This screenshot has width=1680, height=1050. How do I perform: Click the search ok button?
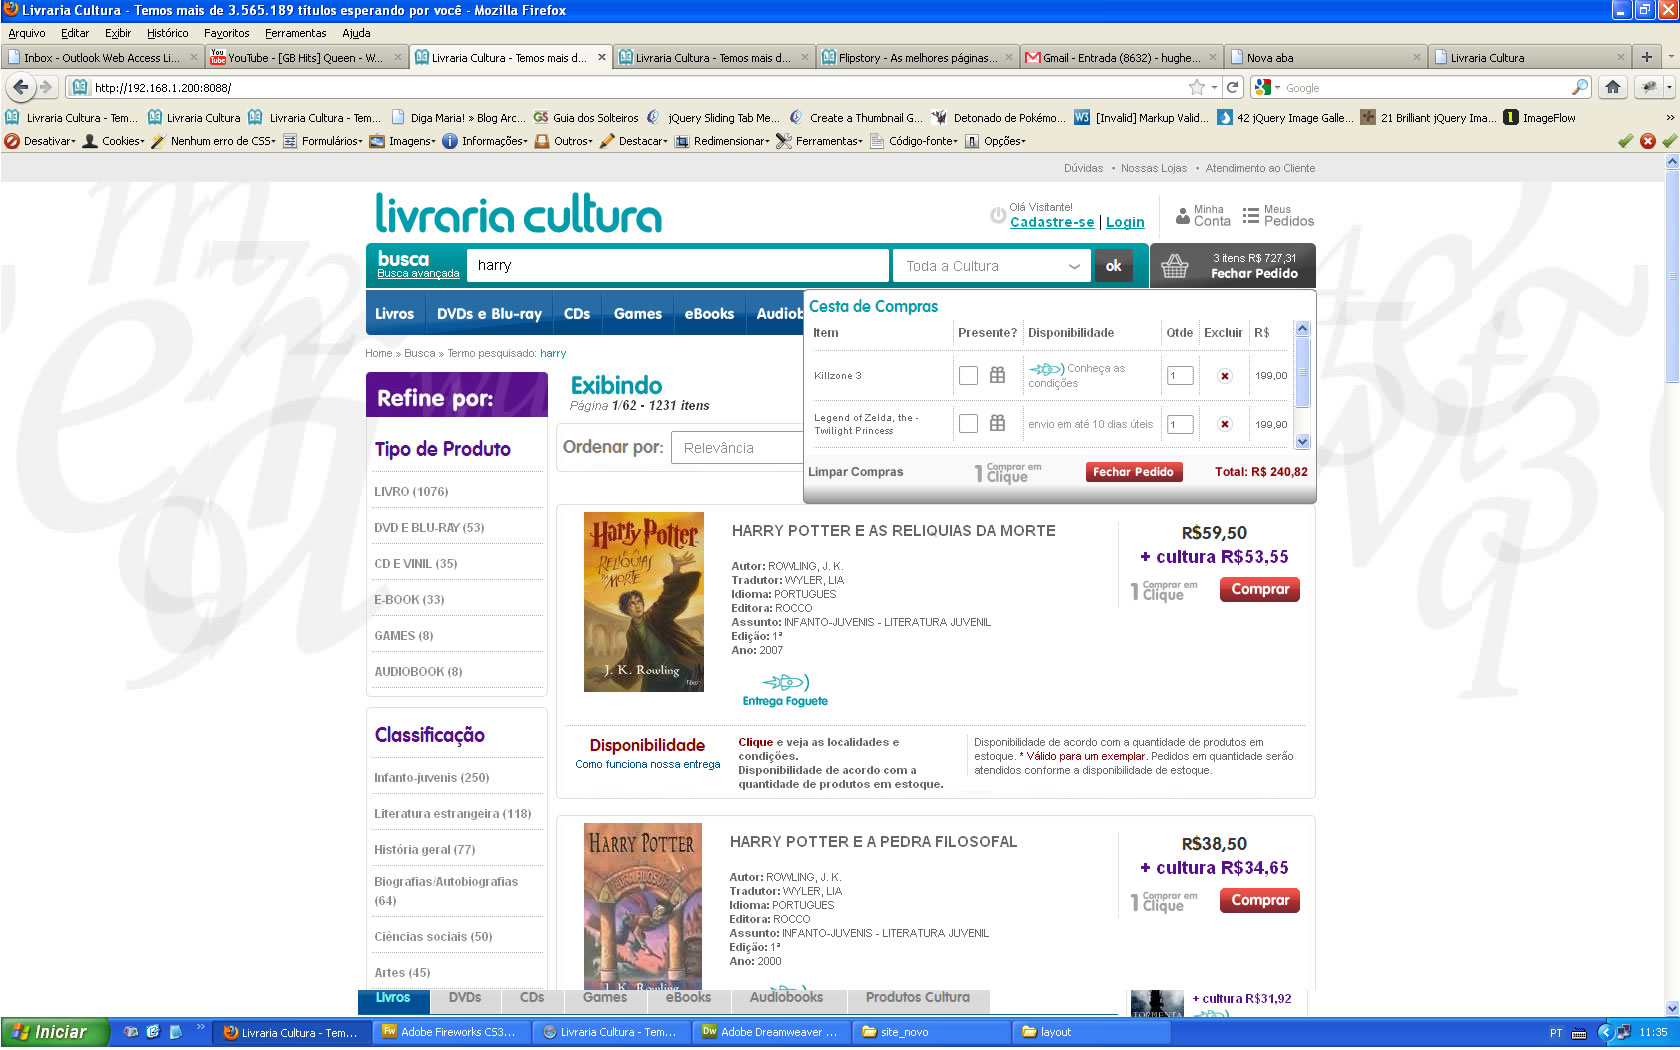click(x=1113, y=266)
